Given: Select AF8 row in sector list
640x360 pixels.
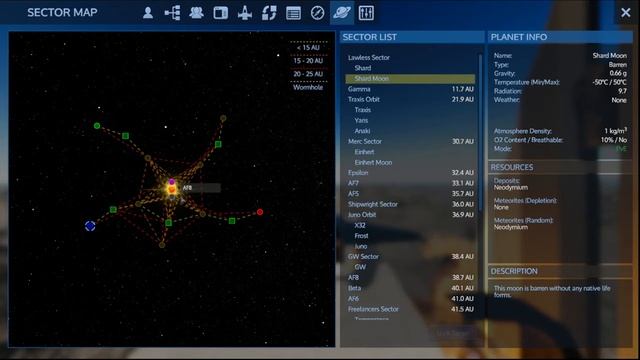Looking at the screenshot, I should [410, 278].
